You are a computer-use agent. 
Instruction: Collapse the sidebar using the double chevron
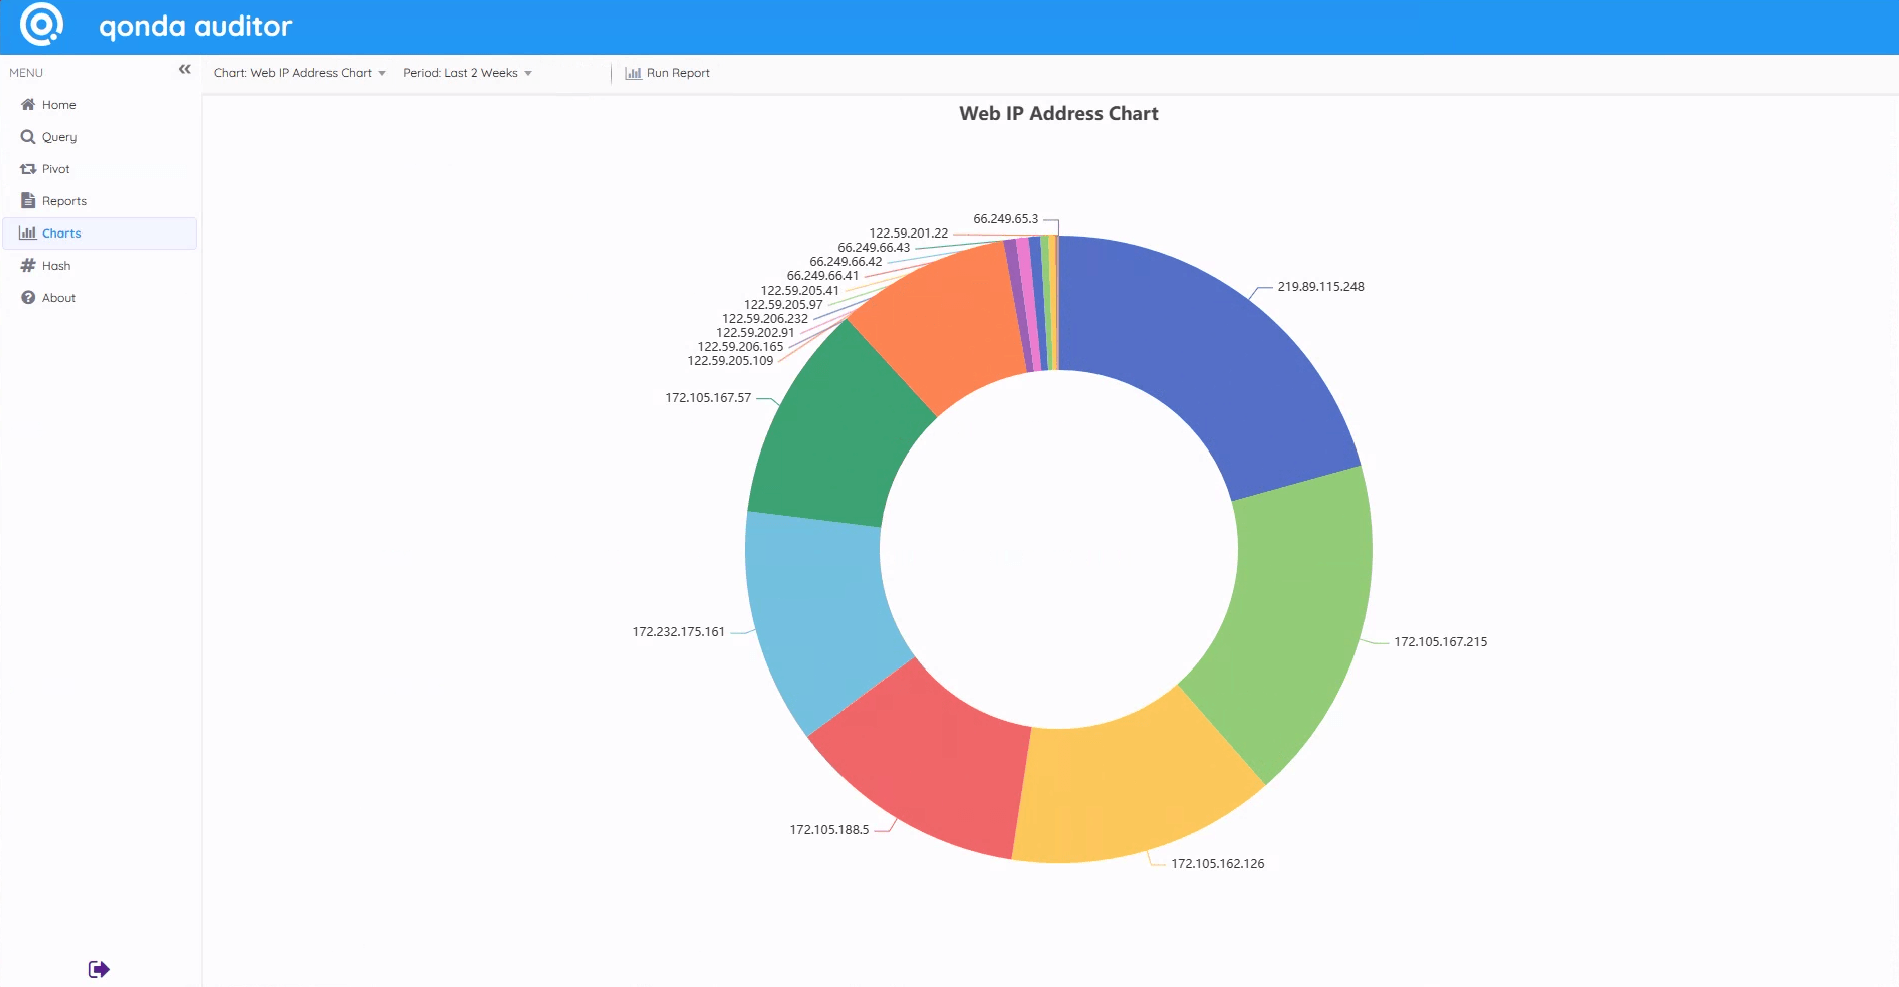pyautogui.click(x=184, y=69)
